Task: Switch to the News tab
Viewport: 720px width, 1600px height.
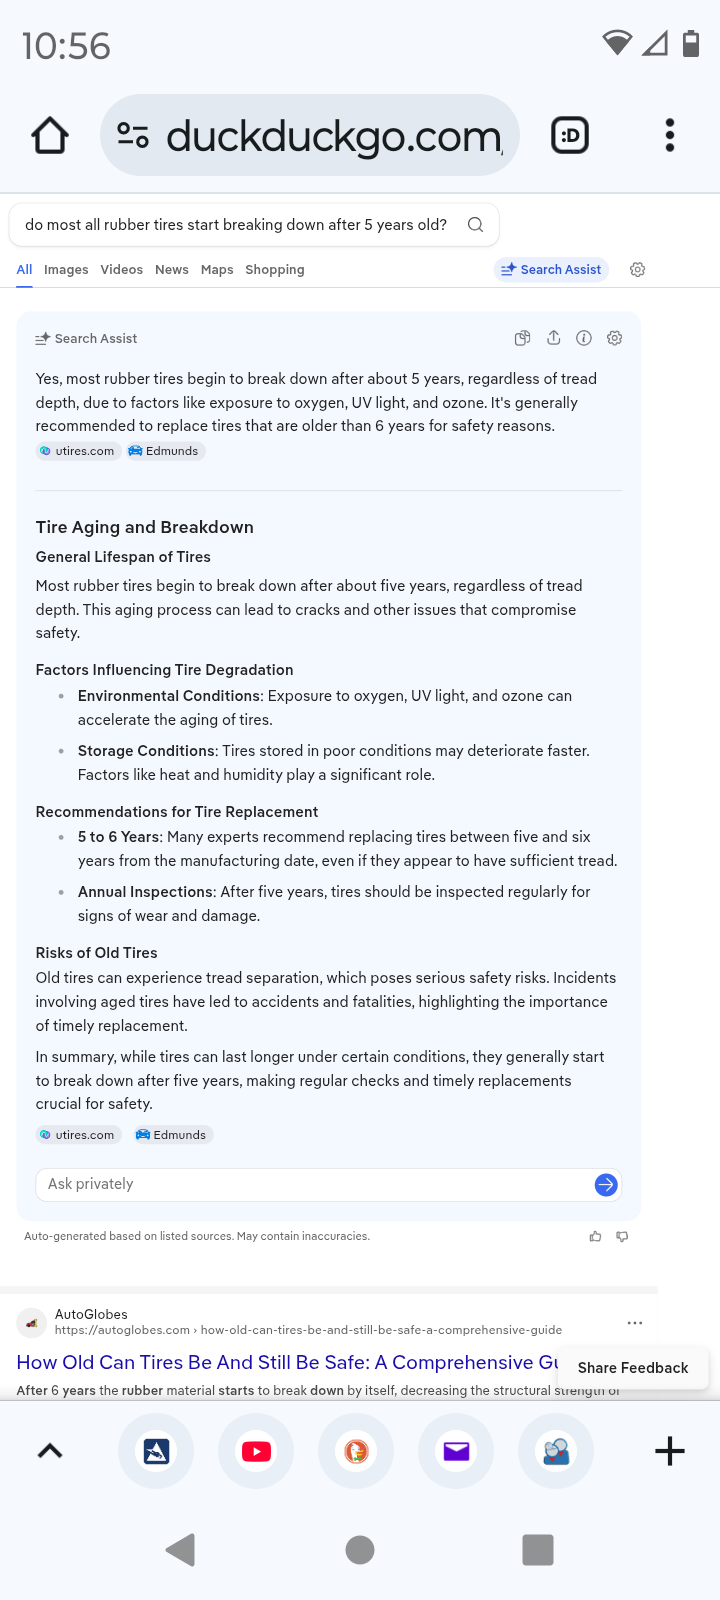Action: point(172,270)
